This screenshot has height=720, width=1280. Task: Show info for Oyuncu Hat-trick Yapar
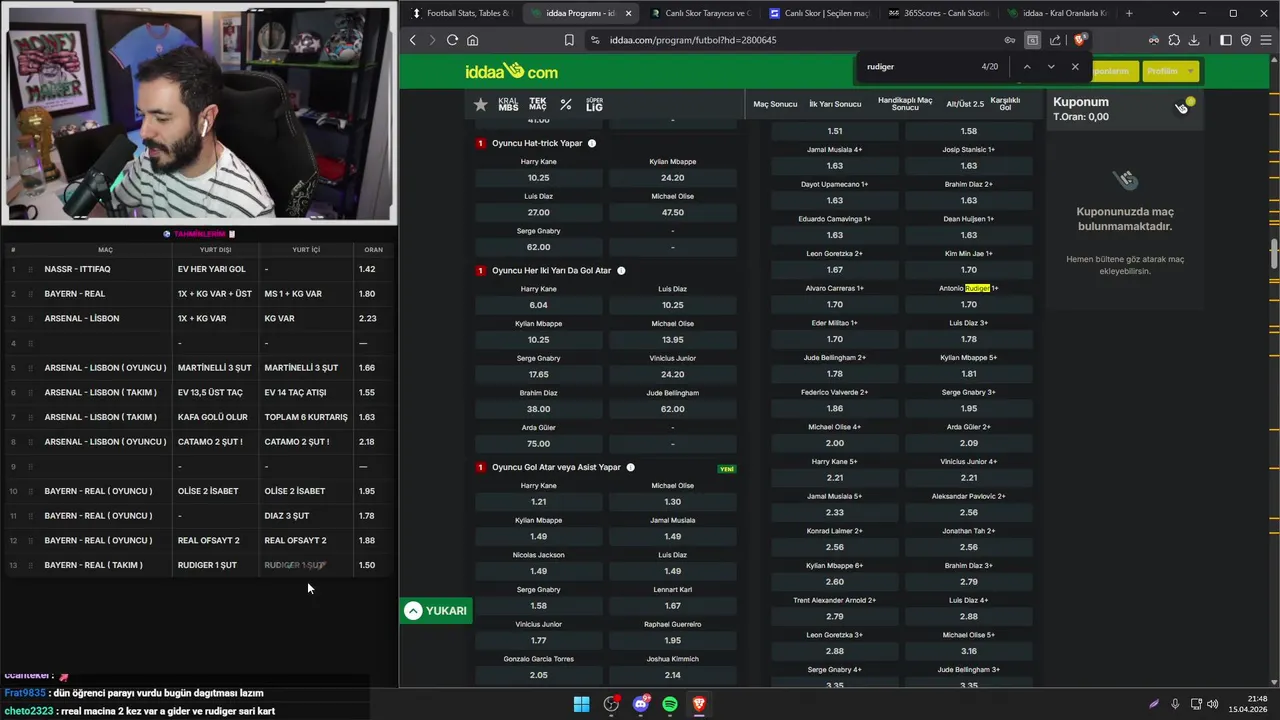(x=592, y=143)
